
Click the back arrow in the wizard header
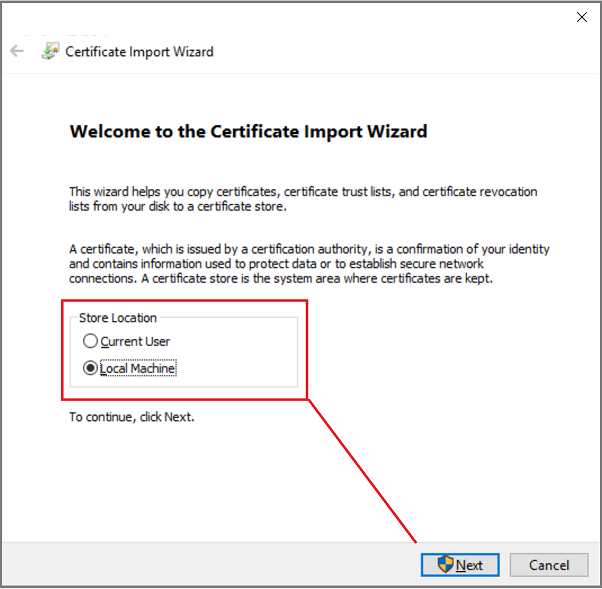point(17,51)
